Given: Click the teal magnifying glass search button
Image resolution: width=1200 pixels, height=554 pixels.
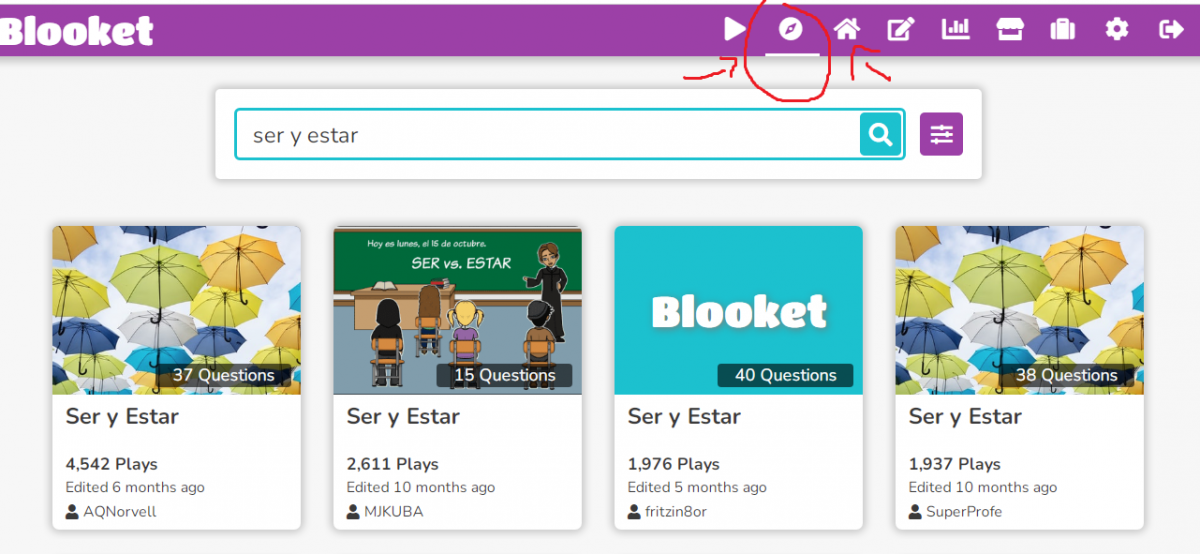Looking at the screenshot, I should pyautogui.click(x=881, y=135).
